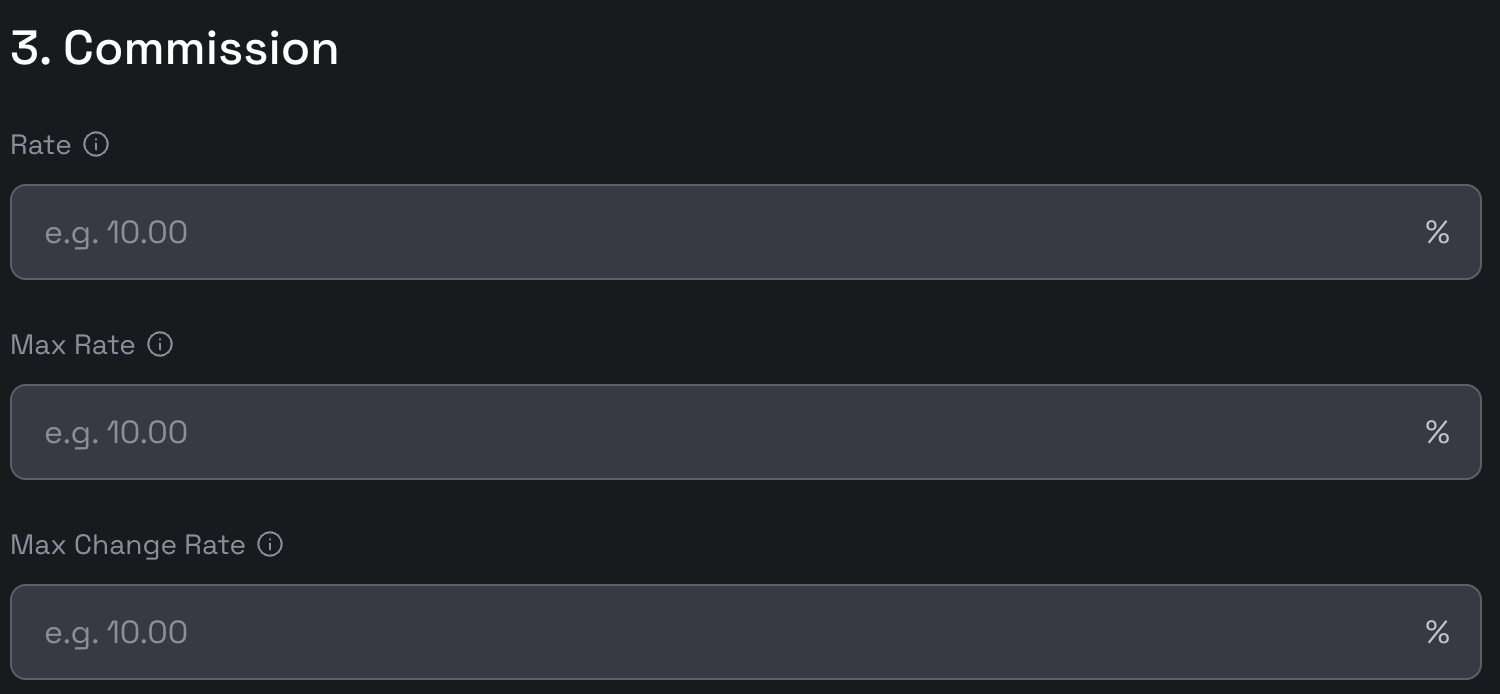Click placeholder 'e.g. 10.00' in Max Rate field
This screenshot has height=694, width=1500.
point(116,433)
